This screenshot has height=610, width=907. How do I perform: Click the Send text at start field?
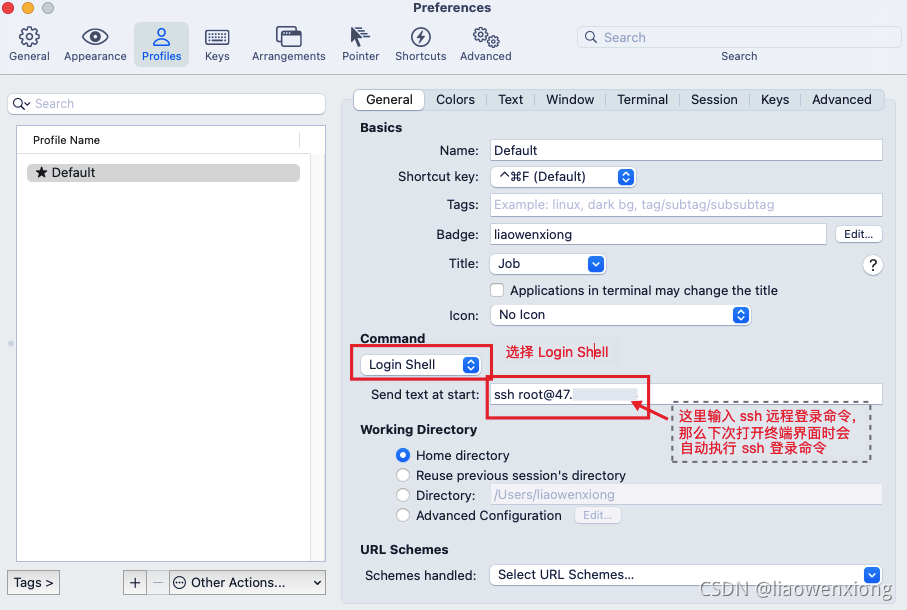click(686, 394)
